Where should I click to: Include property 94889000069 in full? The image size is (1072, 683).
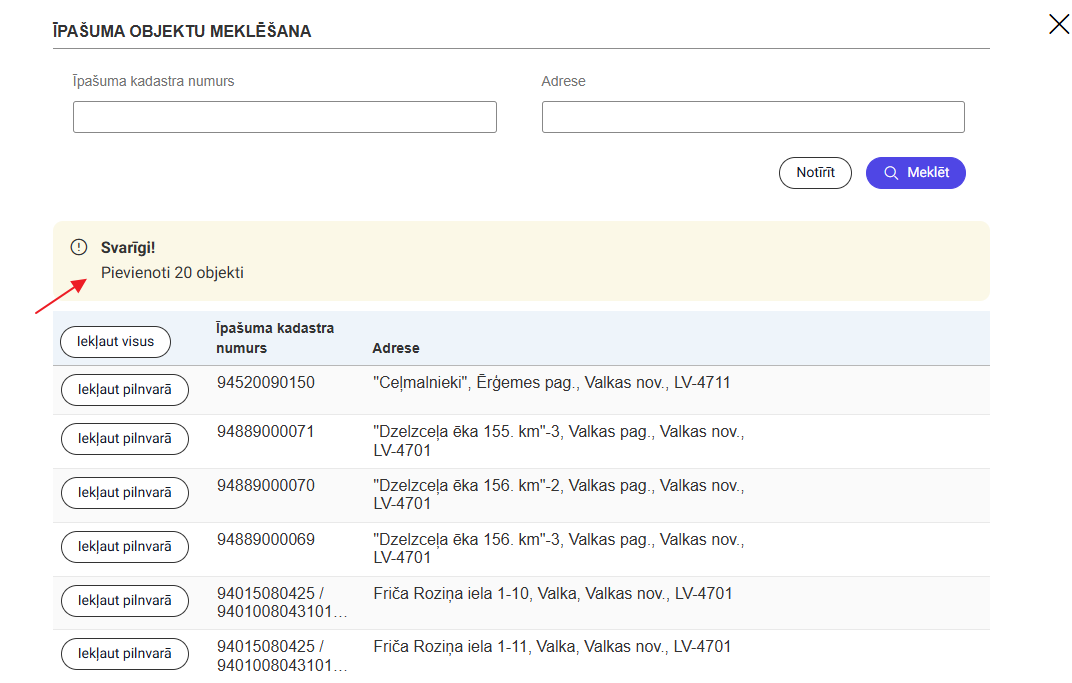[x=125, y=546]
